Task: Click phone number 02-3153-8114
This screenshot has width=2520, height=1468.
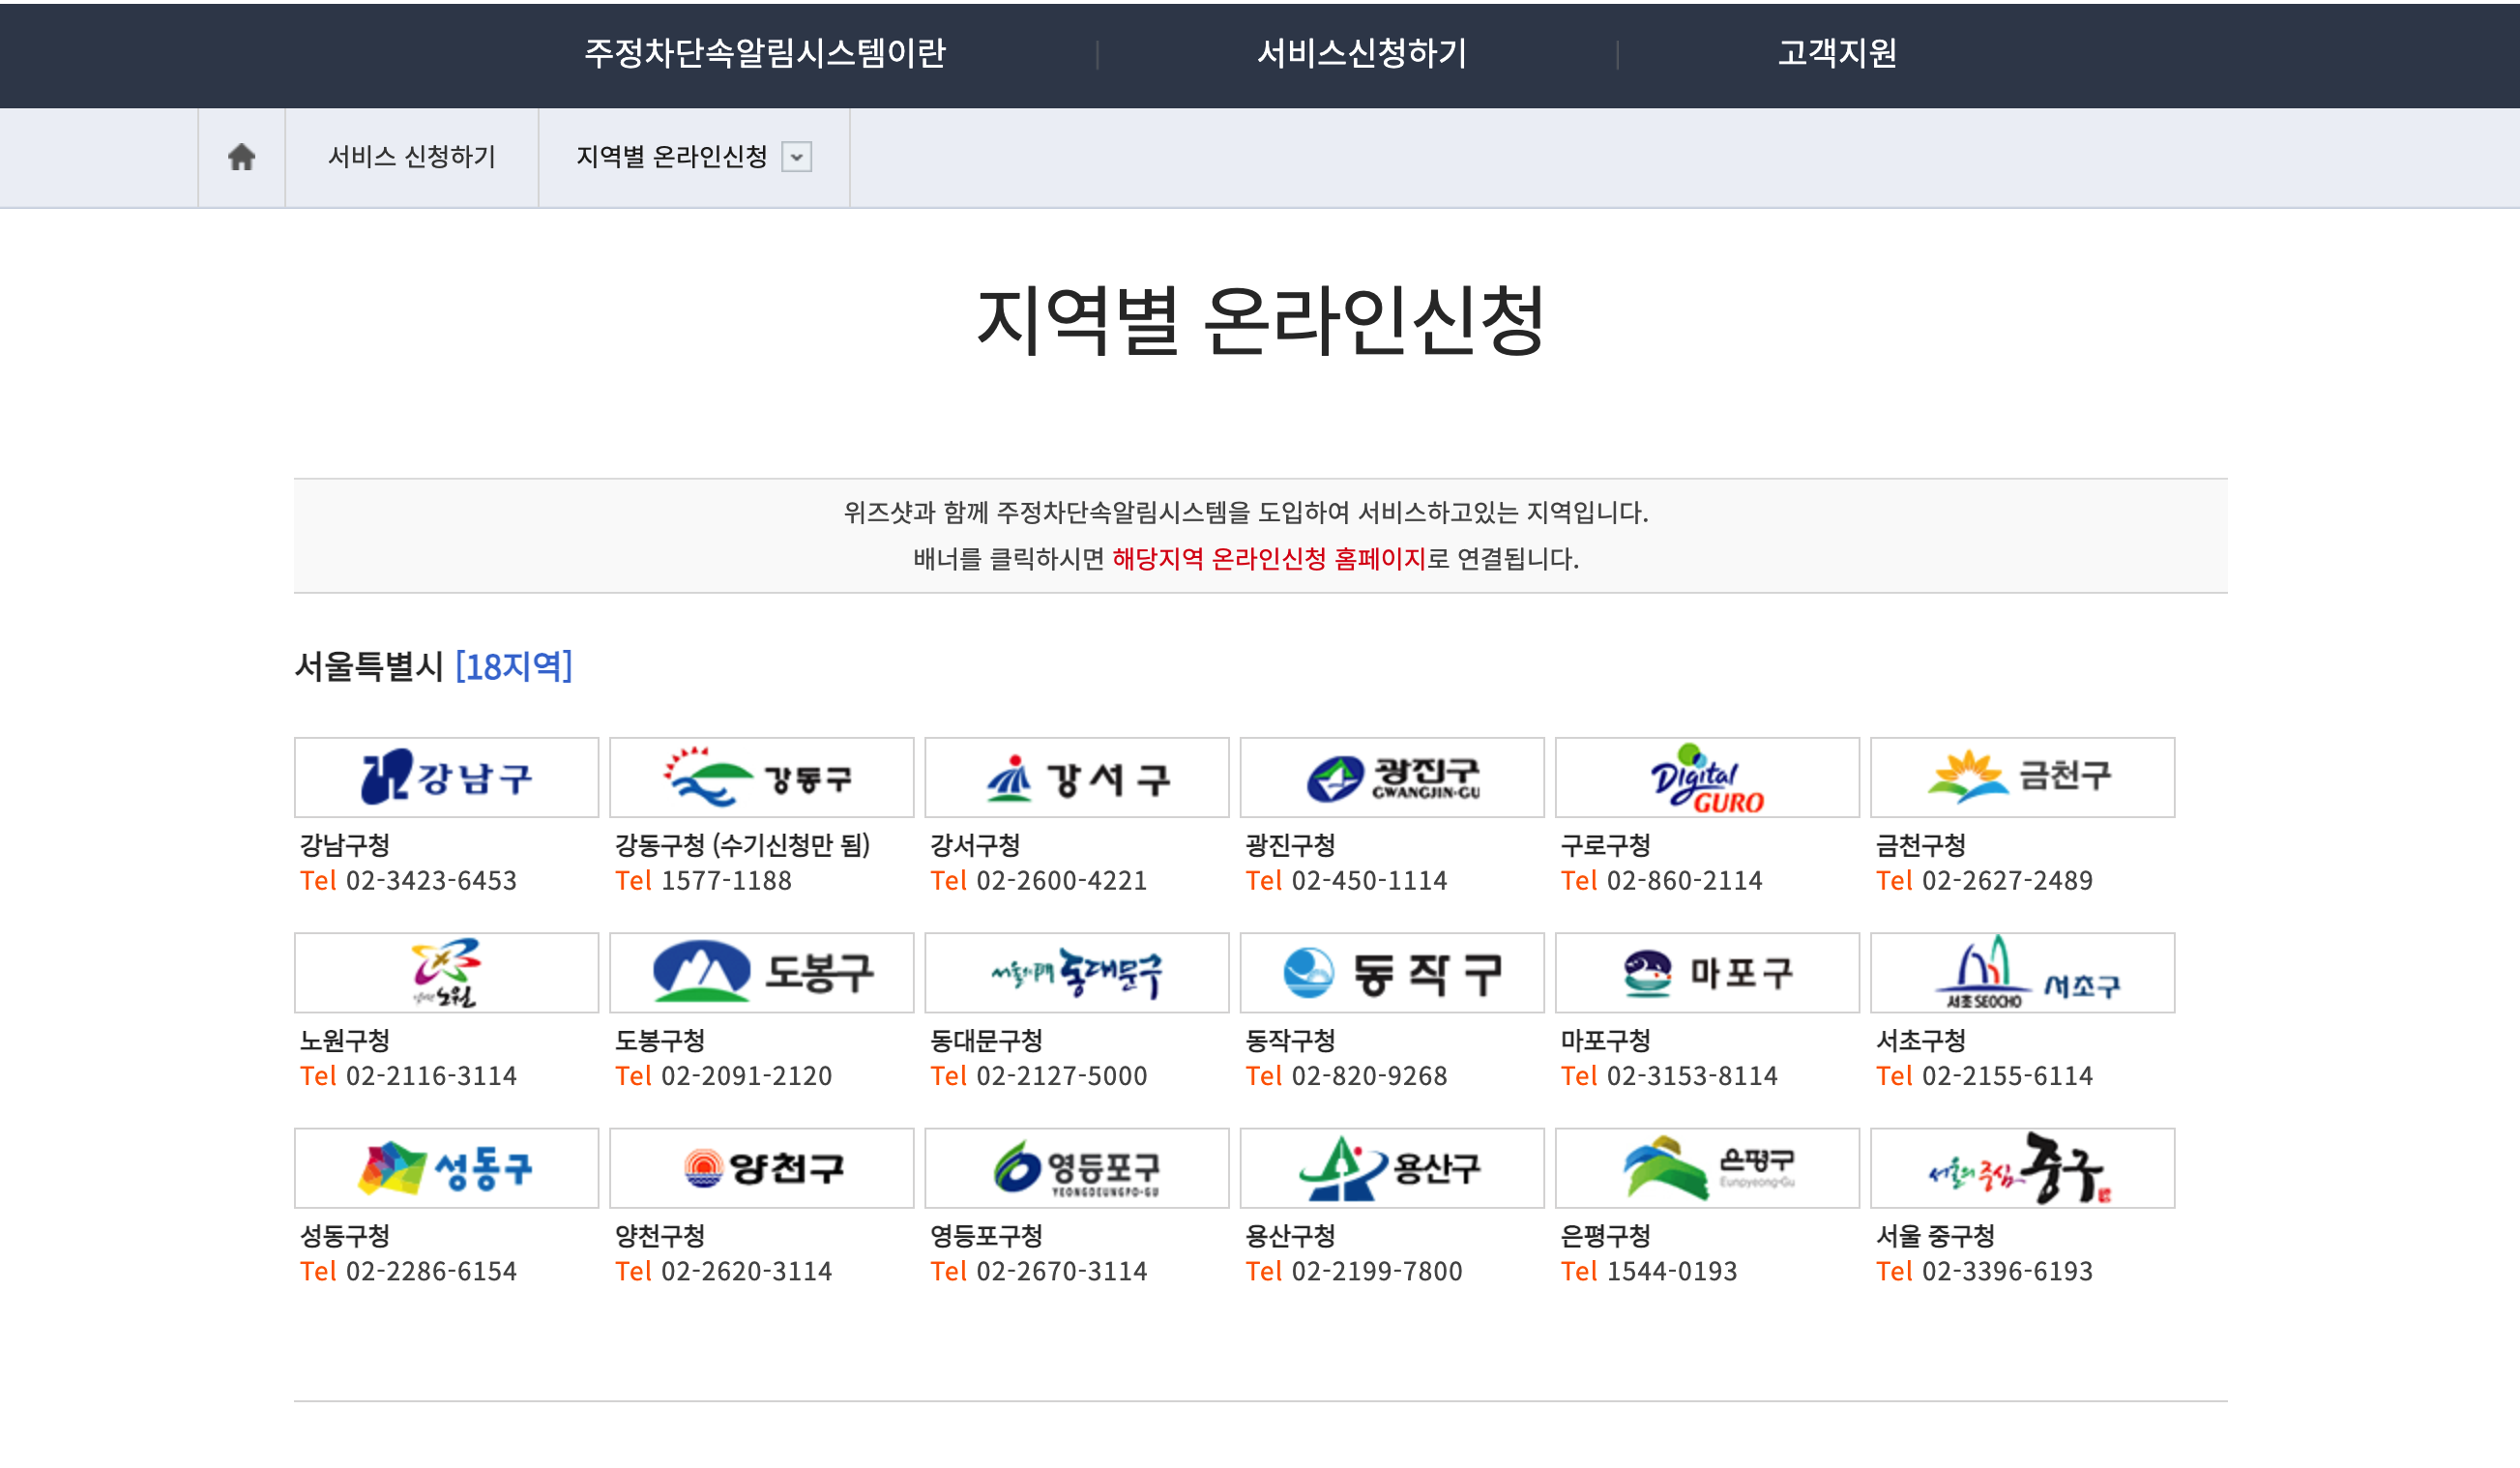Action: pyautogui.click(x=1692, y=1076)
